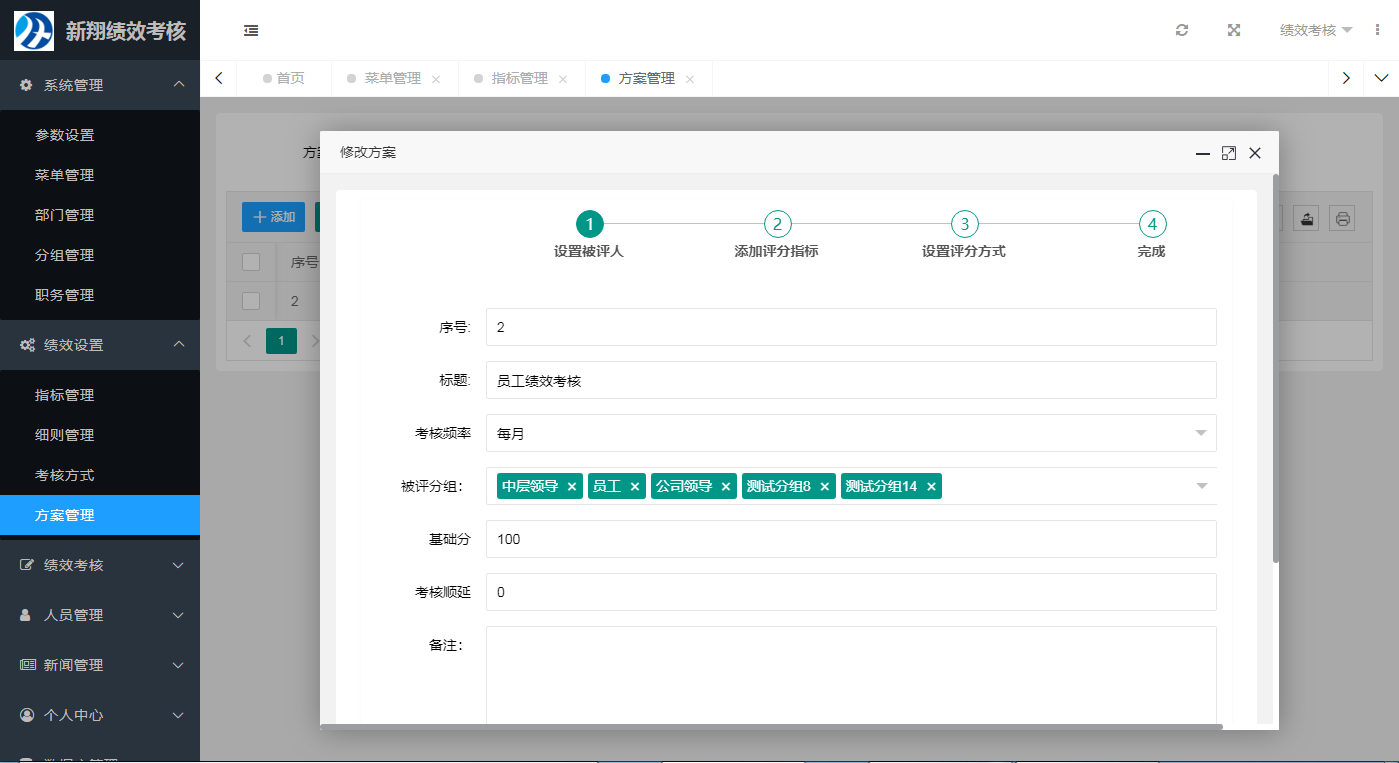Click the blue 添加 button
Image resolution: width=1399 pixels, height=763 pixels.
pyautogui.click(x=274, y=217)
